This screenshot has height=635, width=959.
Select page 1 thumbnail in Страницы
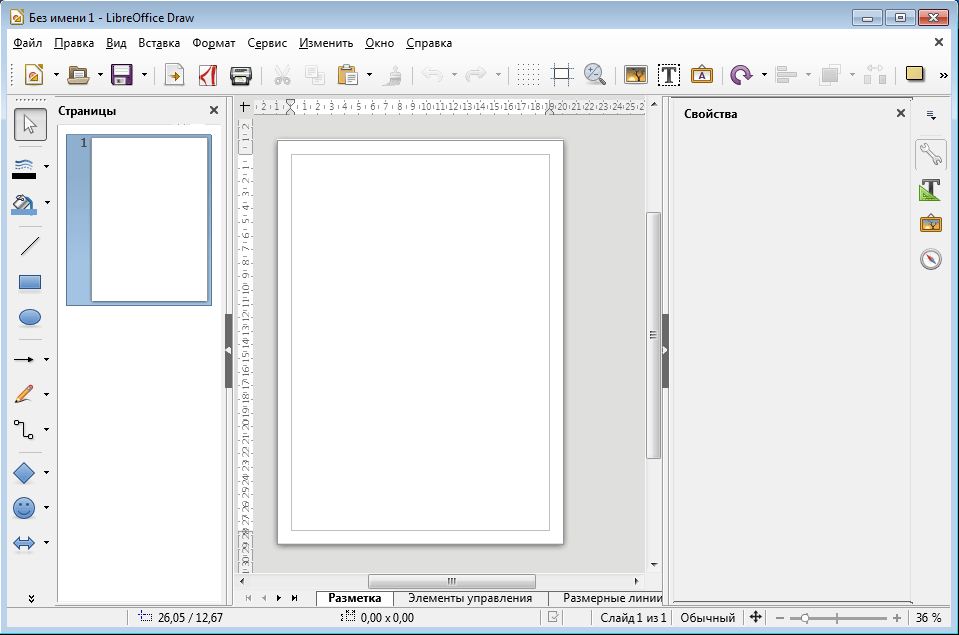(x=139, y=220)
